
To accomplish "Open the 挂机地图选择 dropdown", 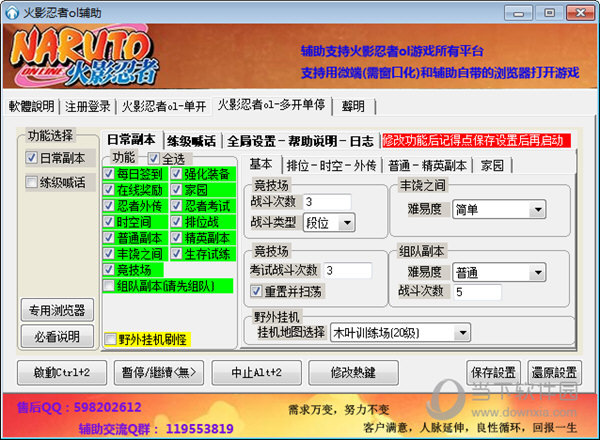I will pyautogui.click(x=400, y=333).
